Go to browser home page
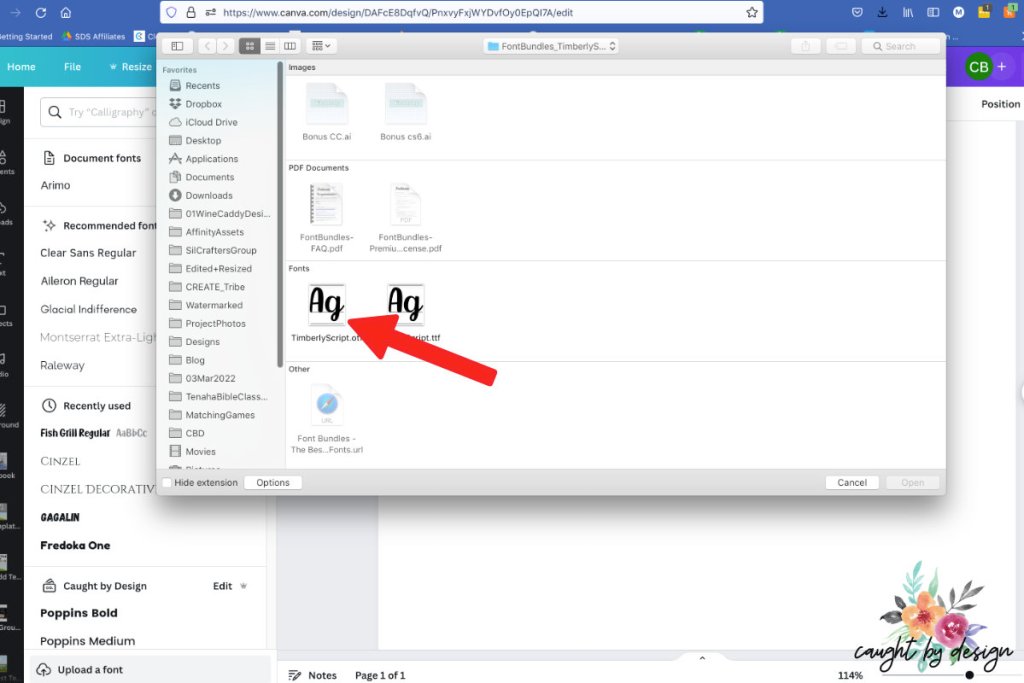Image resolution: width=1024 pixels, height=683 pixels. pos(65,12)
